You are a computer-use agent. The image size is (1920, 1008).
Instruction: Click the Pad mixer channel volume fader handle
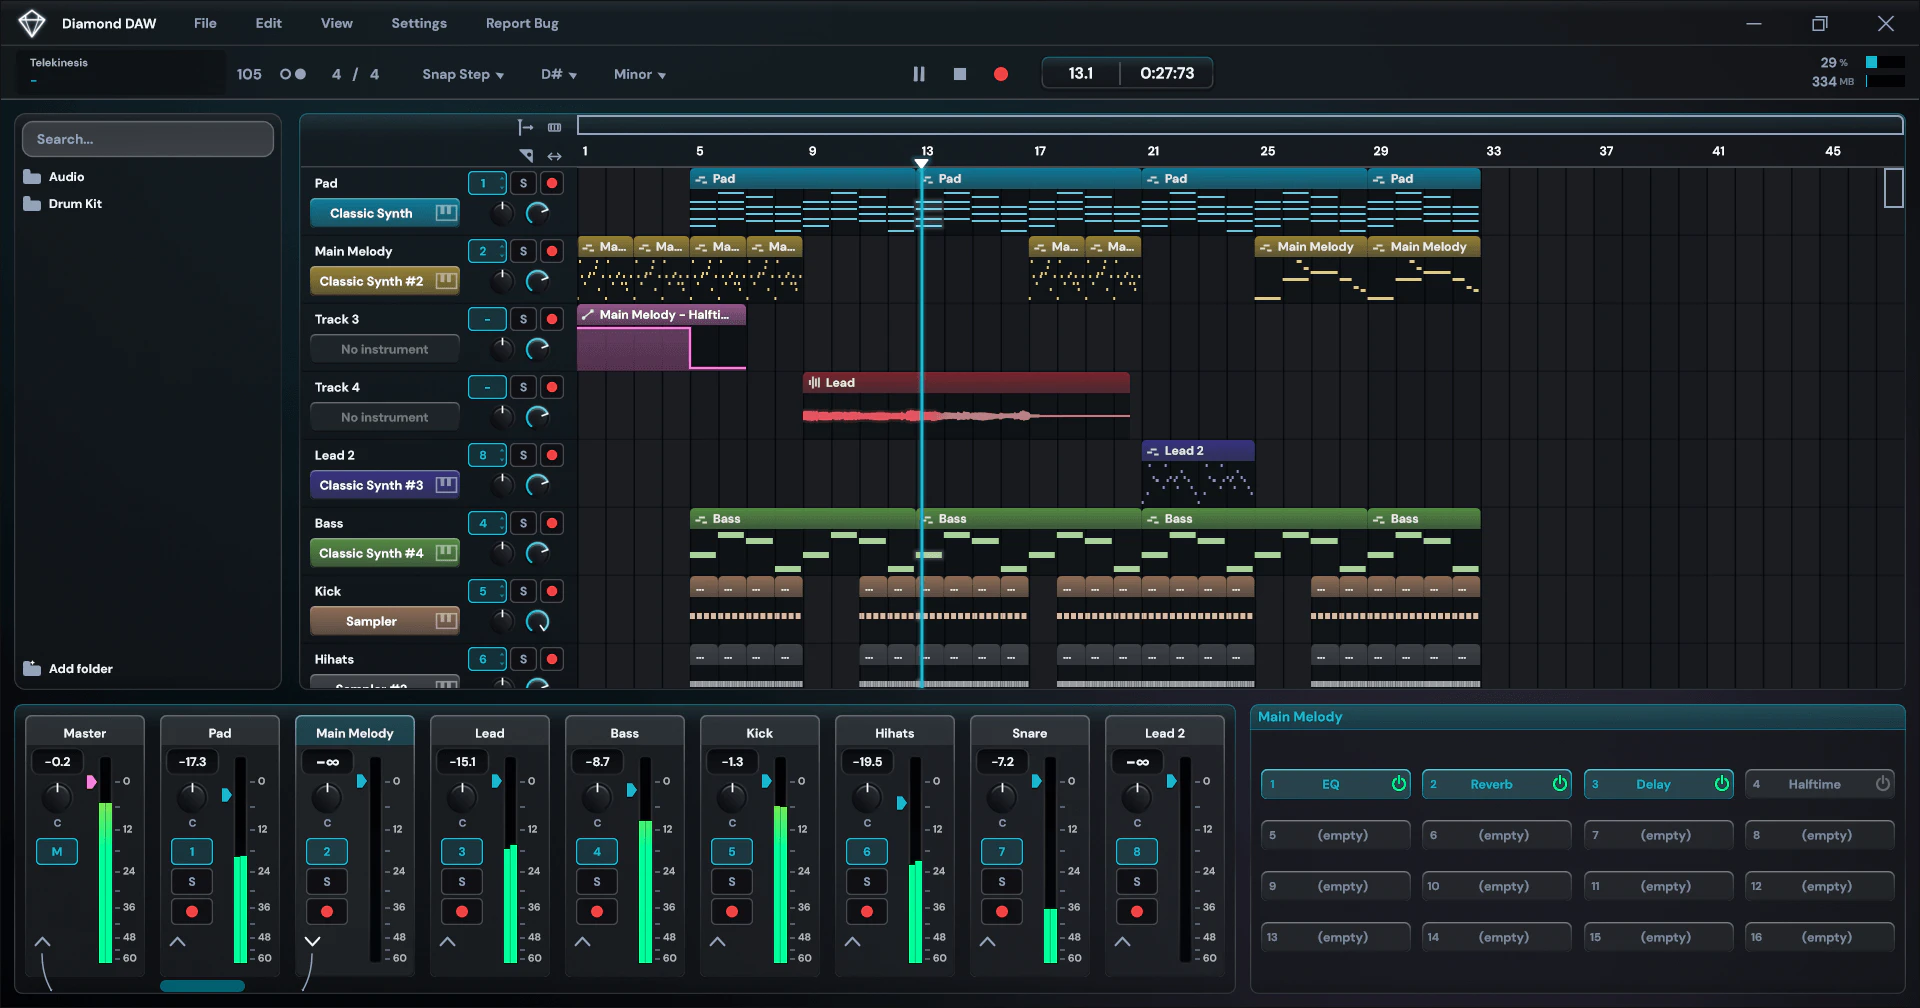pos(227,795)
